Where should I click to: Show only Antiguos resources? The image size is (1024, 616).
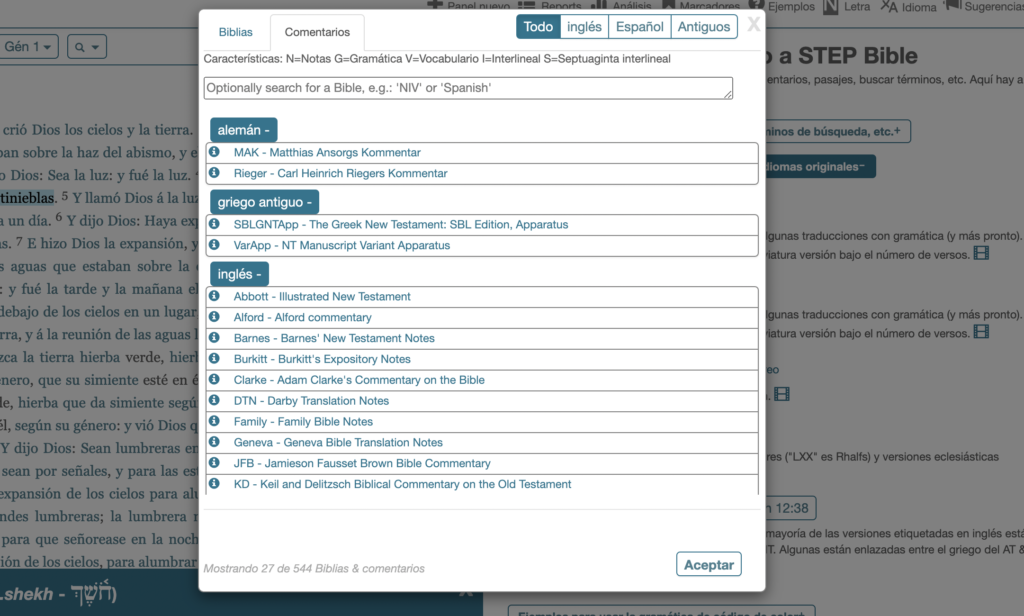[703, 26]
